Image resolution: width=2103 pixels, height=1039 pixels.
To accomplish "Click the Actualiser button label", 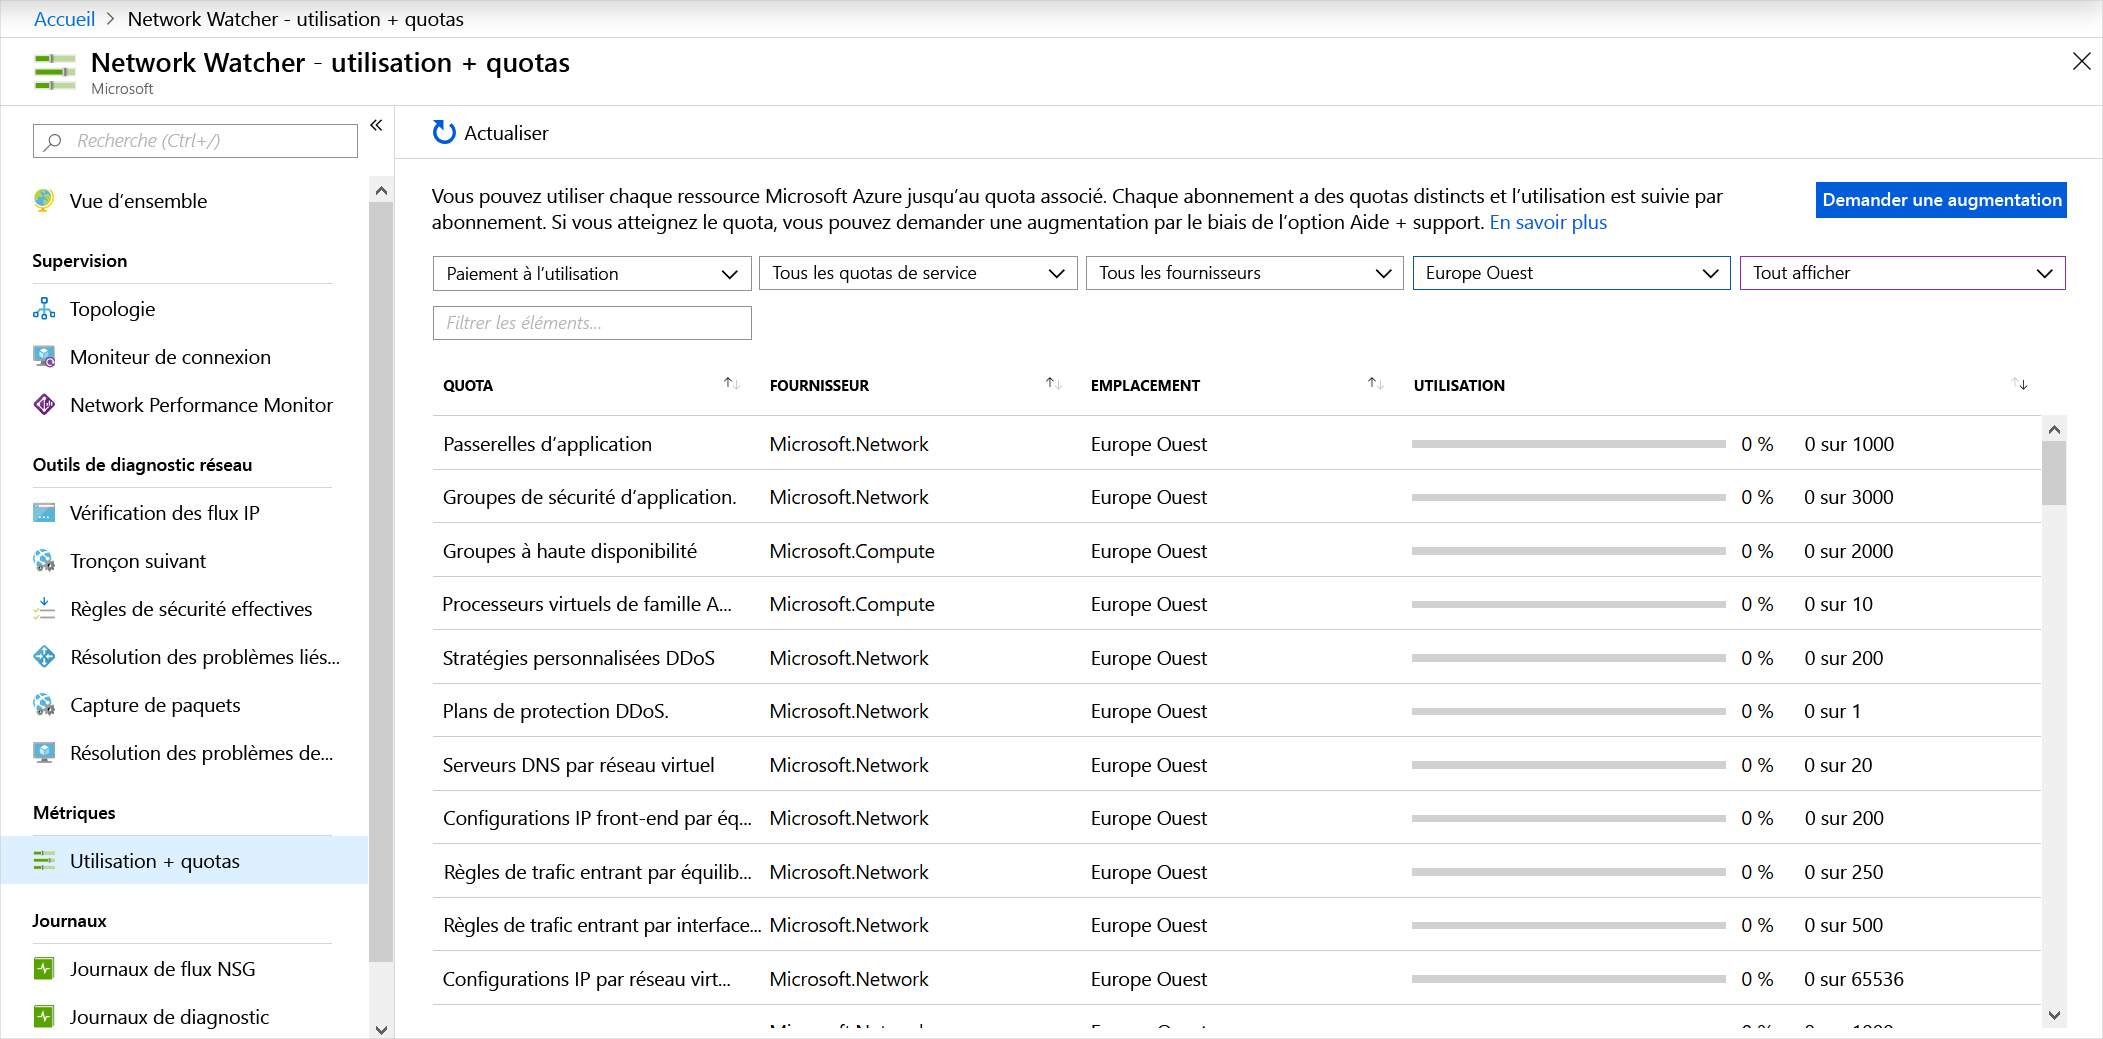I will pyautogui.click(x=506, y=133).
